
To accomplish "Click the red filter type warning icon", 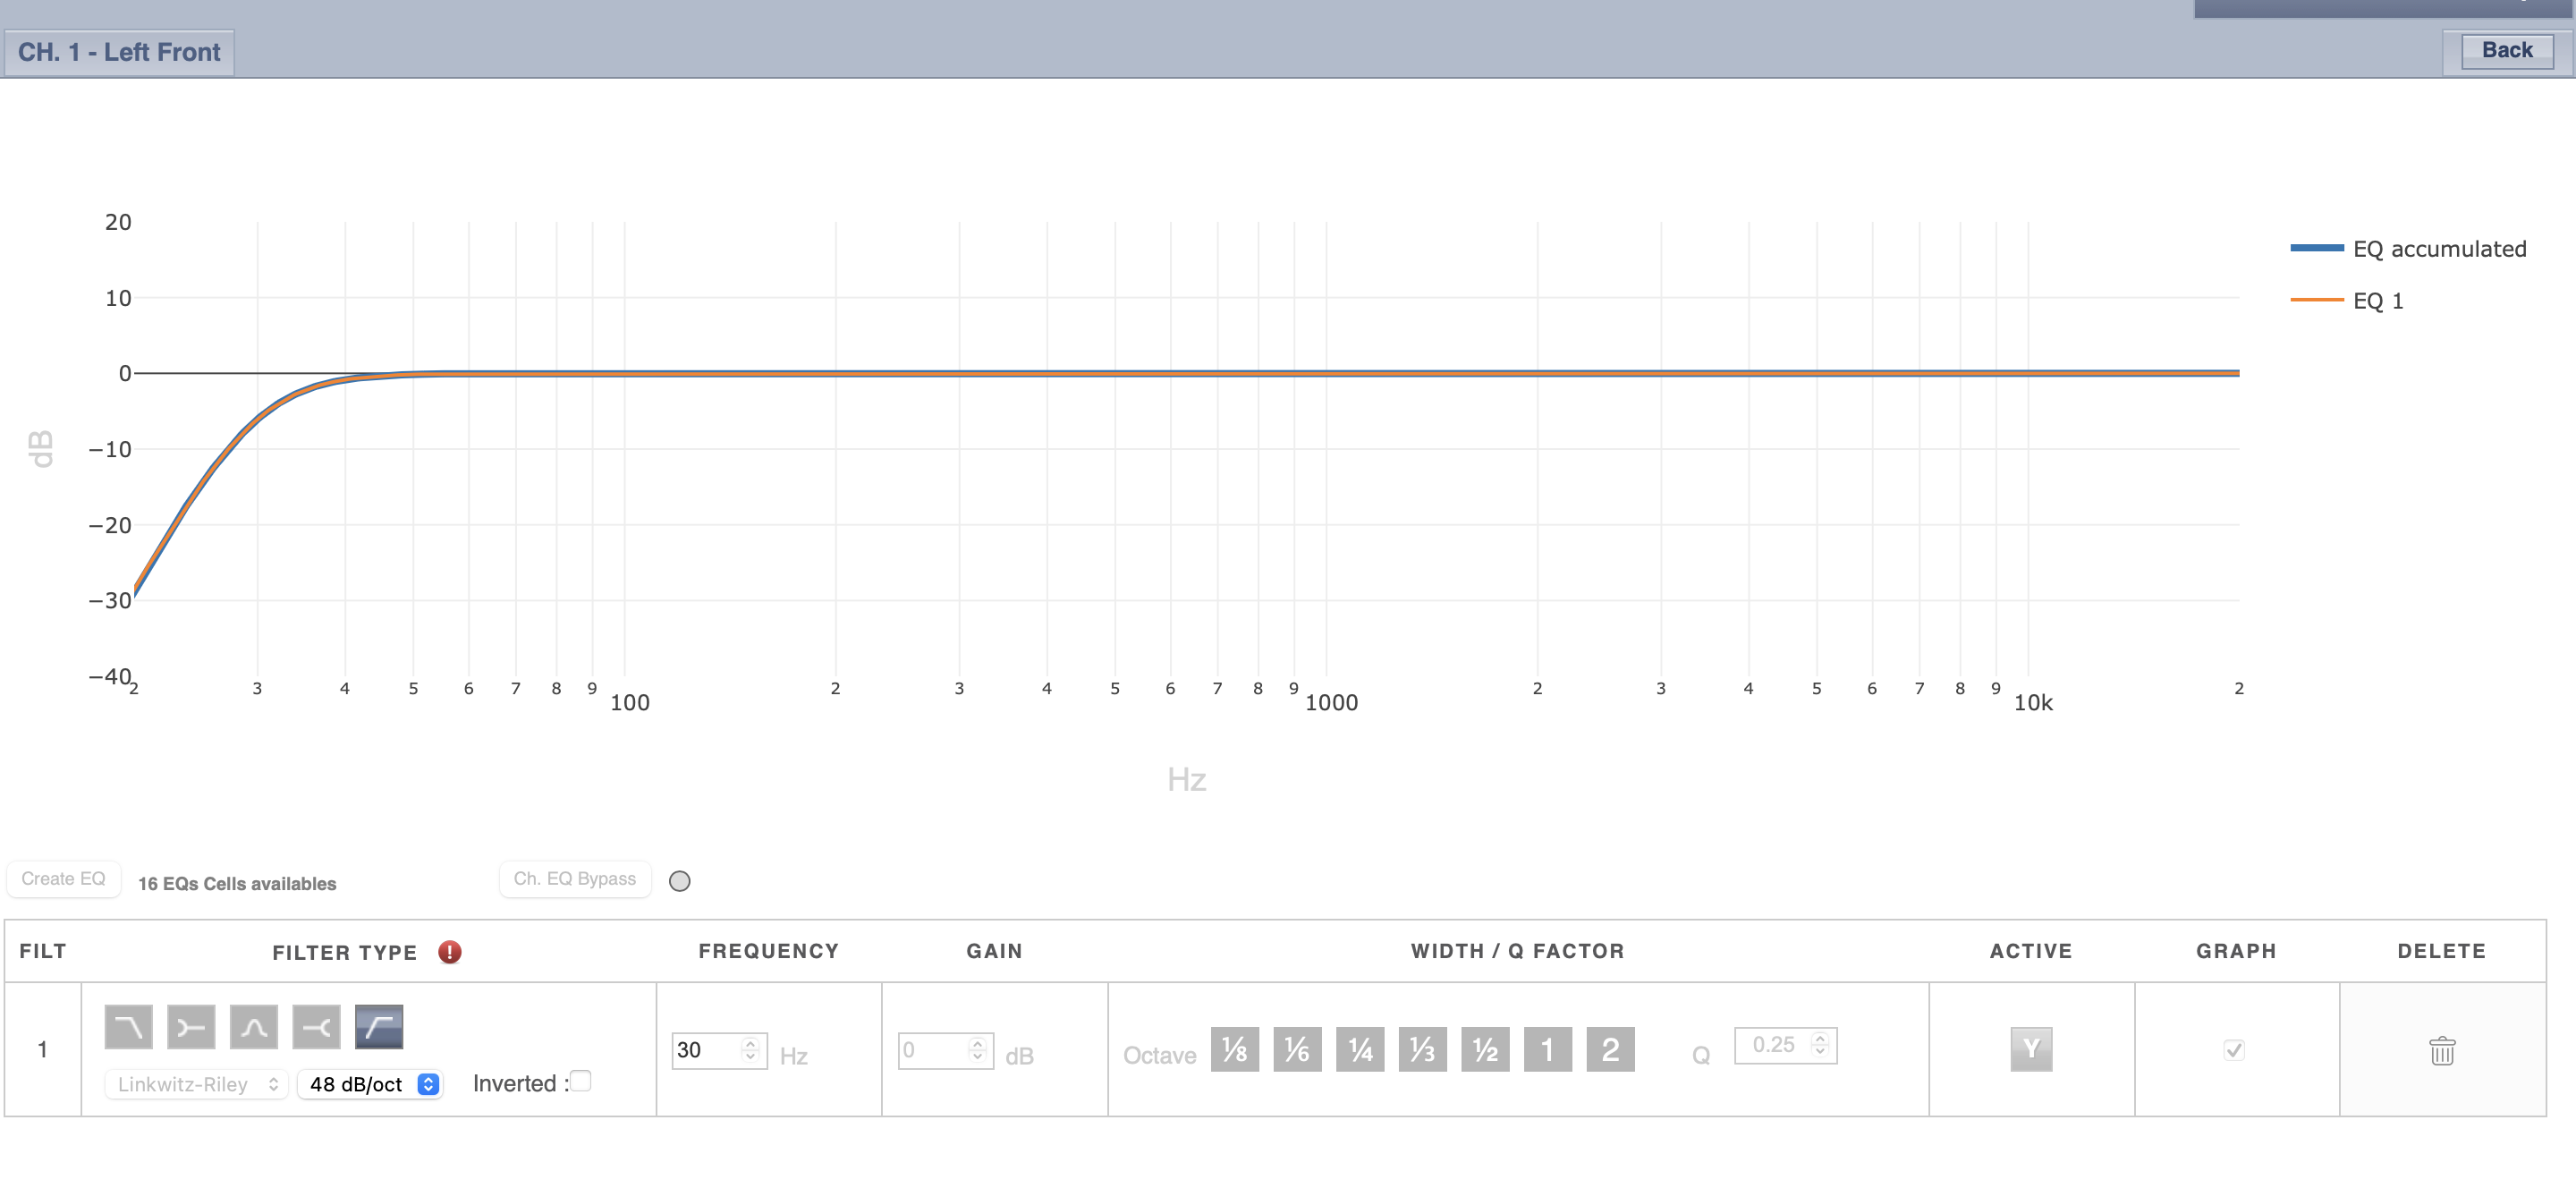I will (x=450, y=951).
